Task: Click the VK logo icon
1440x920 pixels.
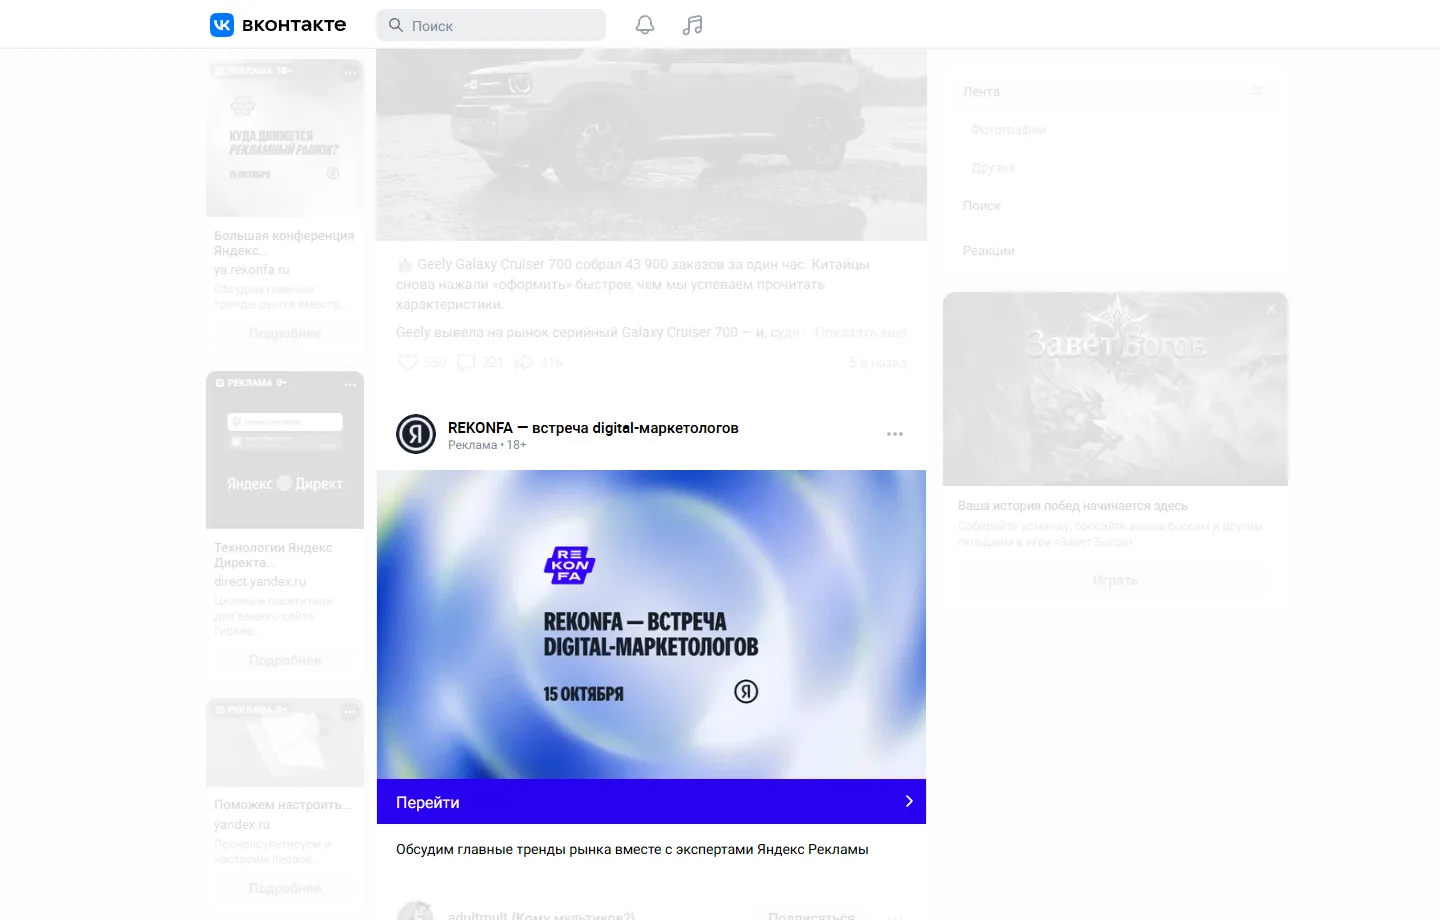Action: click(222, 25)
